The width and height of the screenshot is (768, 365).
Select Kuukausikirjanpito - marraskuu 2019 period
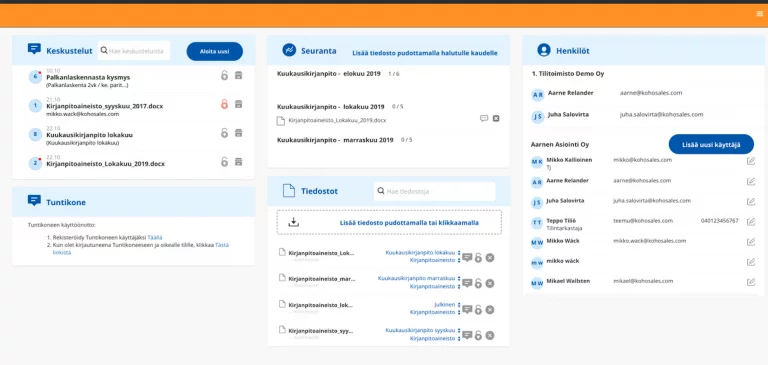(x=335, y=140)
